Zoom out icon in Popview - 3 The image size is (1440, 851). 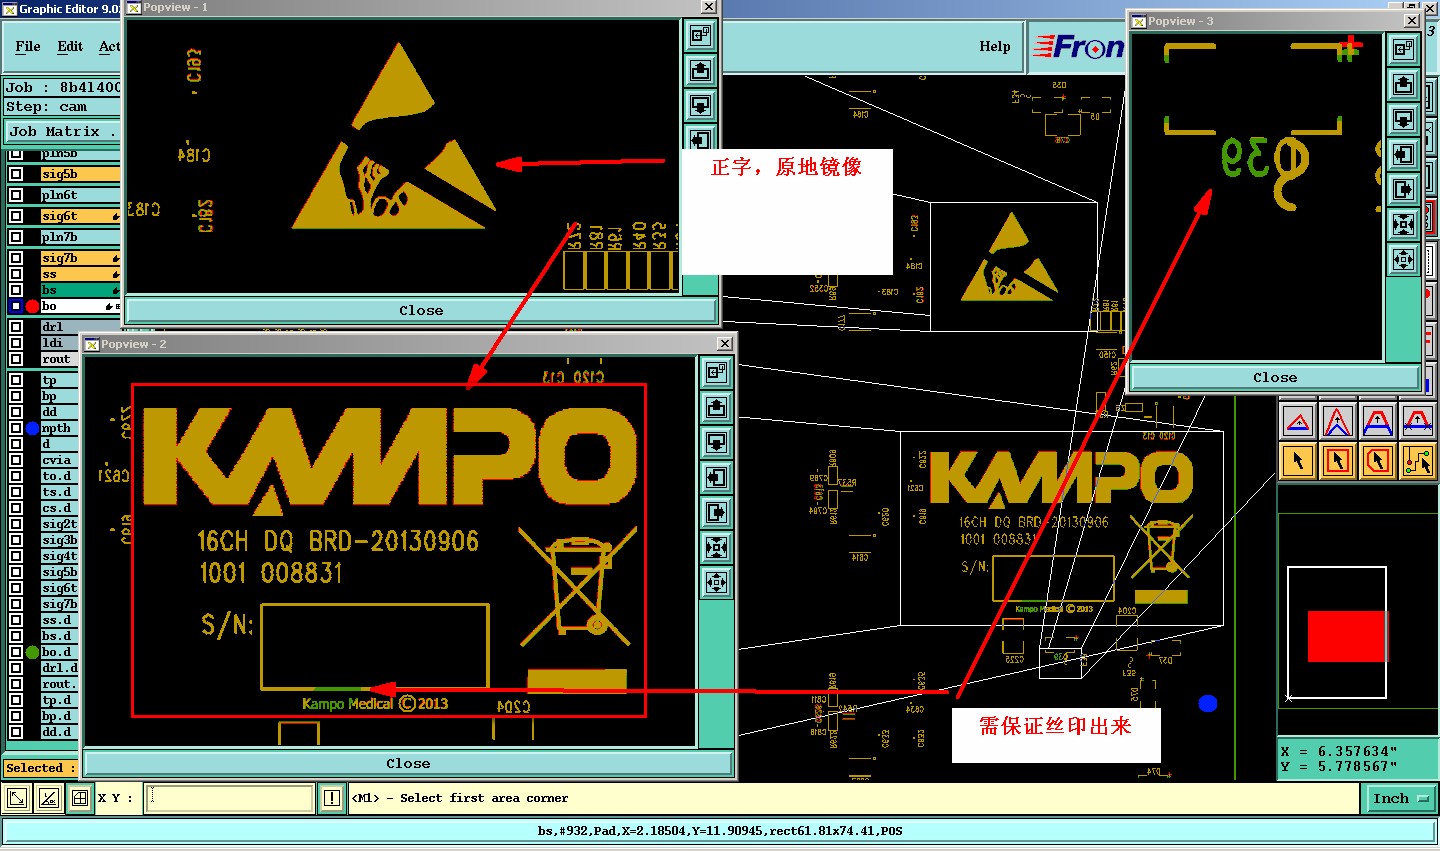pos(1404,260)
